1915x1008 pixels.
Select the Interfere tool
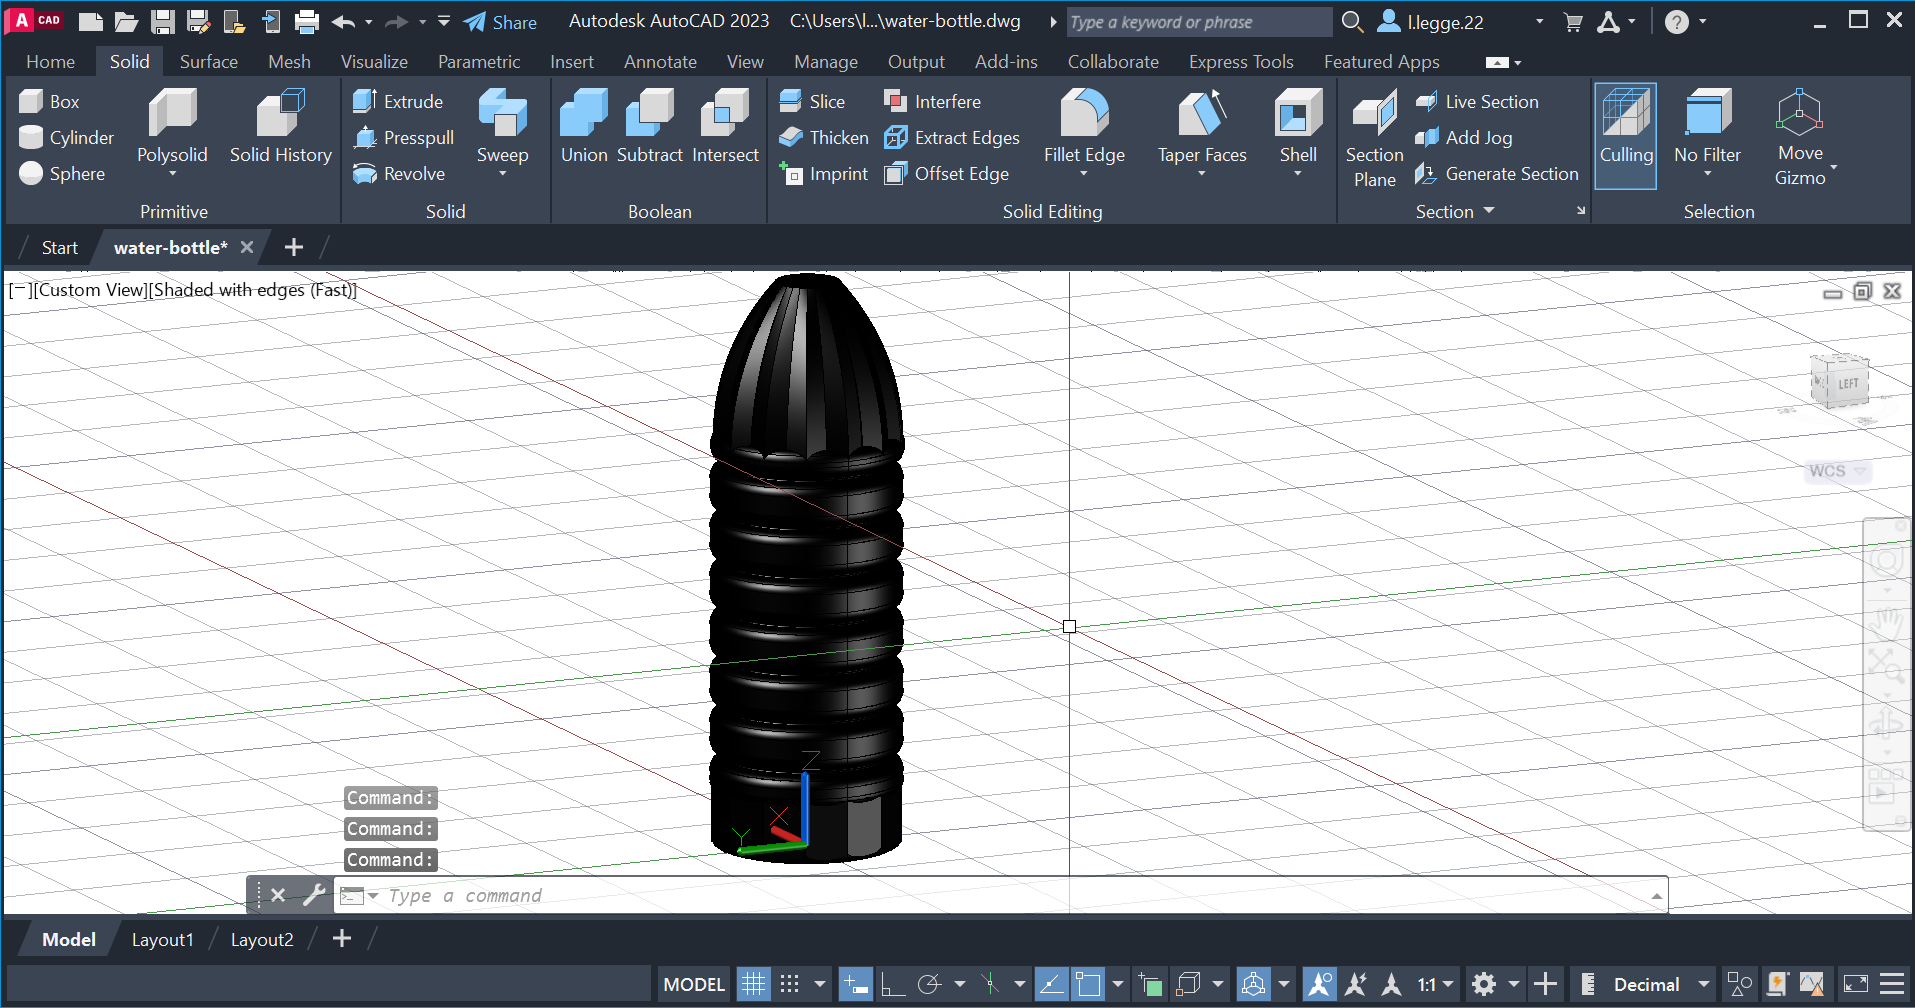coord(932,101)
